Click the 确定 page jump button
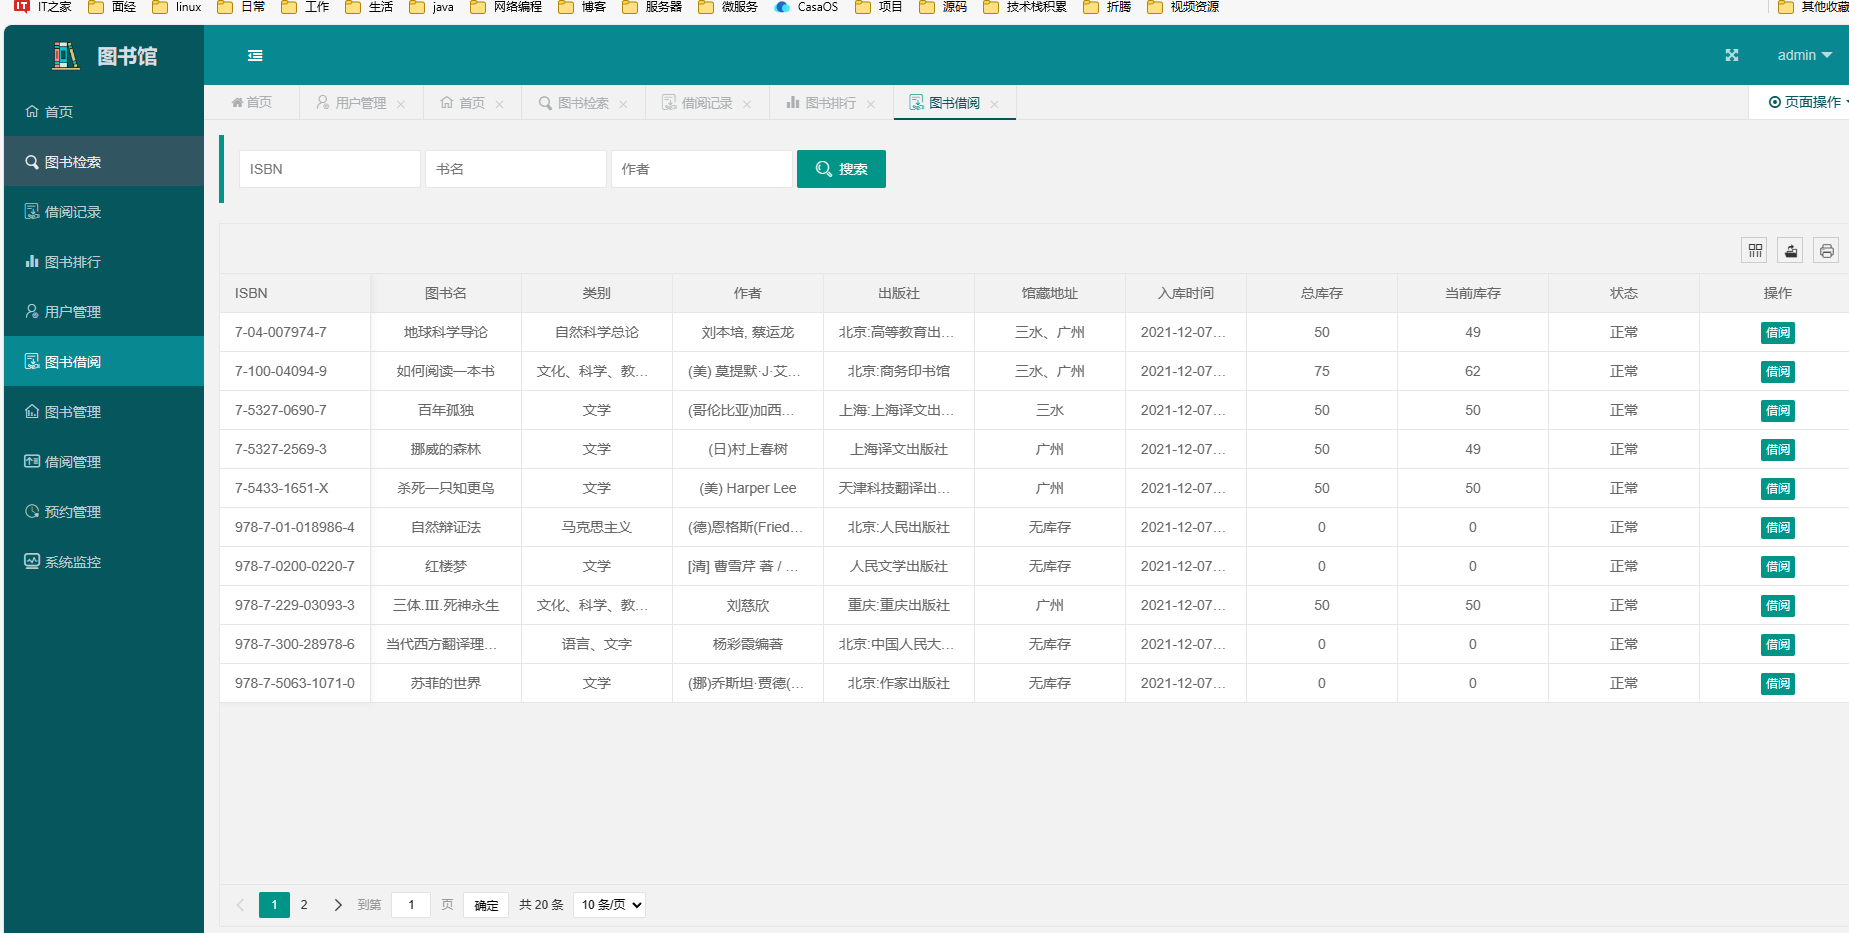The image size is (1849, 933). click(486, 904)
